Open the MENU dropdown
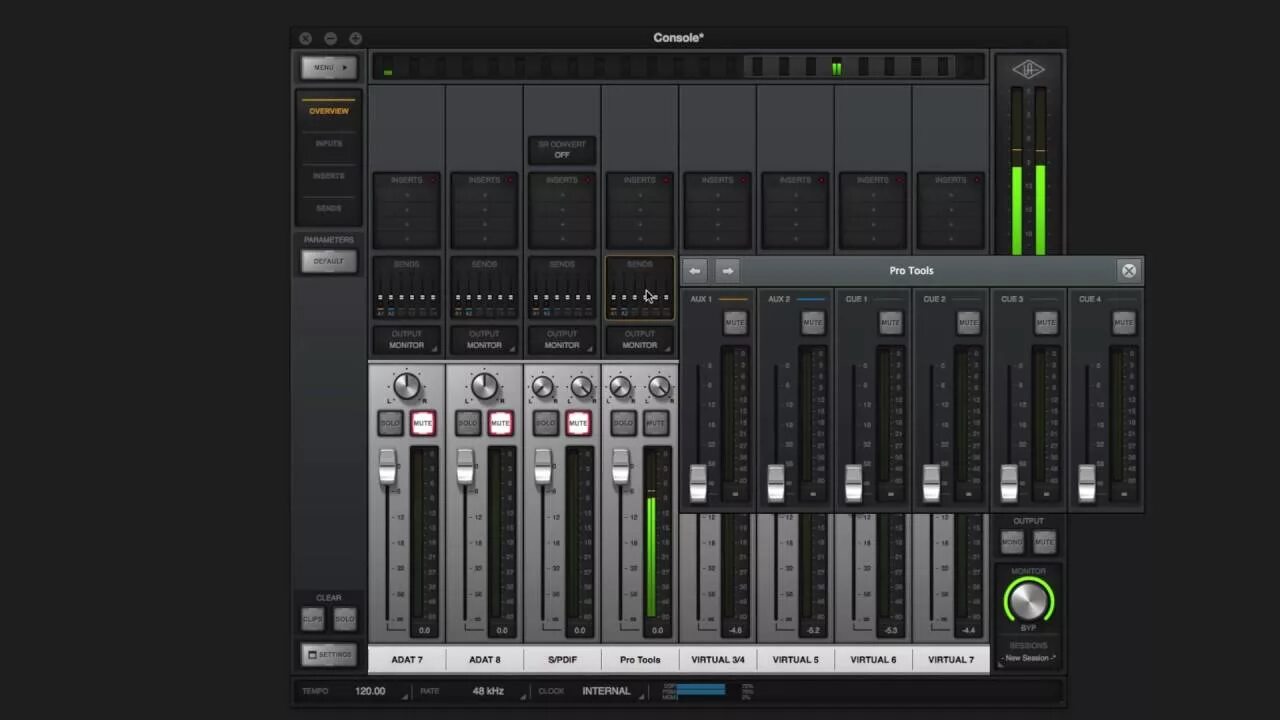The image size is (1280, 720). point(329,68)
